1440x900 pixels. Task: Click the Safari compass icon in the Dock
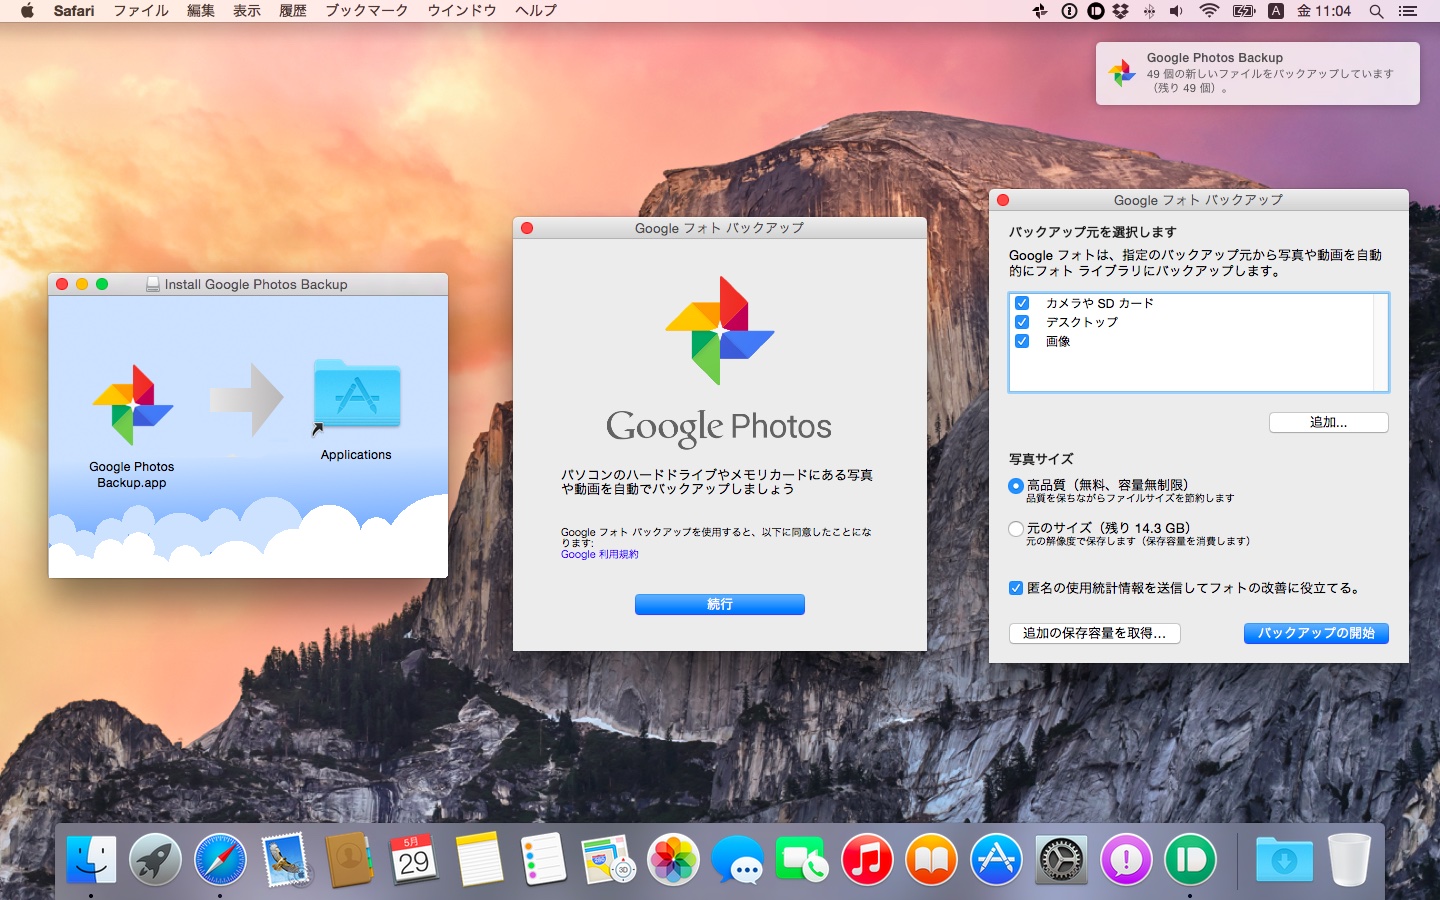pyautogui.click(x=220, y=860)
